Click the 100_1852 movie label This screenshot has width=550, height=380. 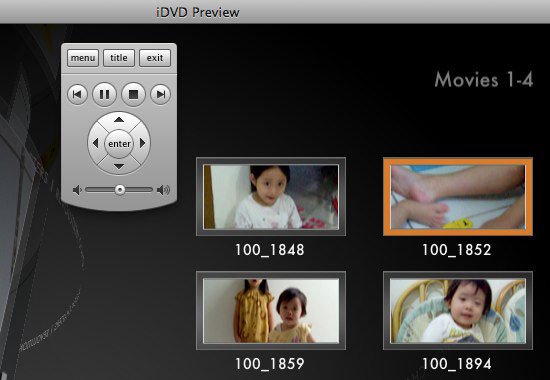click(457, 250)
